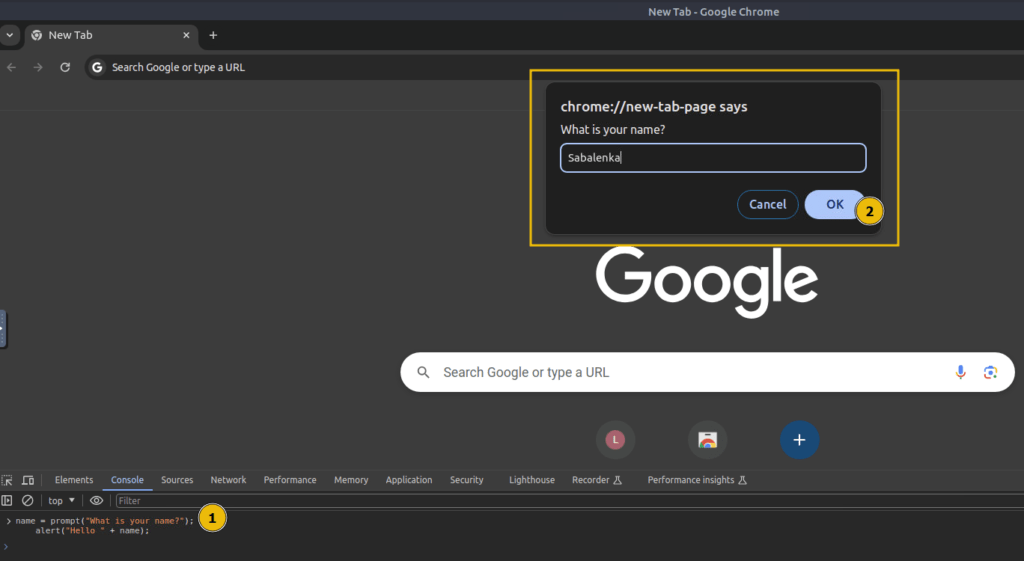Click the reload page icon
Image resolution: width=1024 pixels, height=561 pixels.
pyautogui.click(x=65, y=67)
